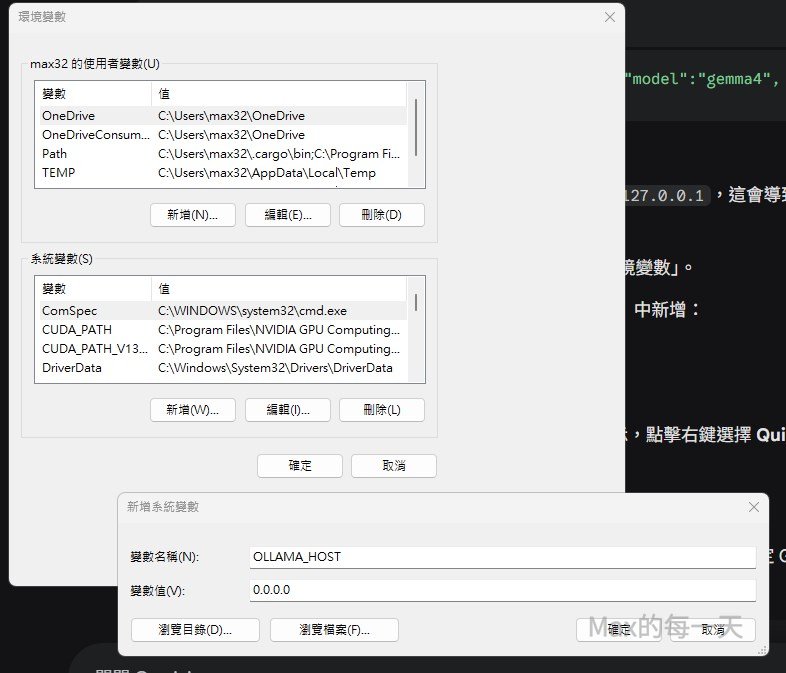Screen dimensions: 786x673
Task: Click New (新增) button for system variables
Action: click(192, 410)
